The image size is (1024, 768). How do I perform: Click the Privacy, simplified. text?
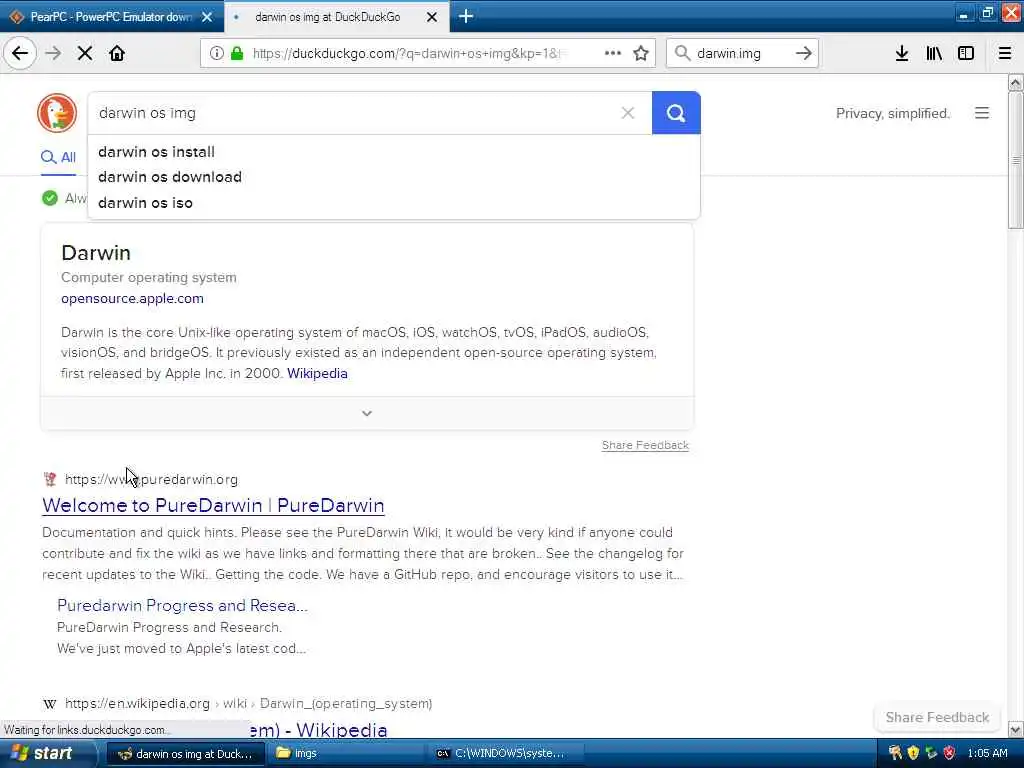[x=893, y=114]
